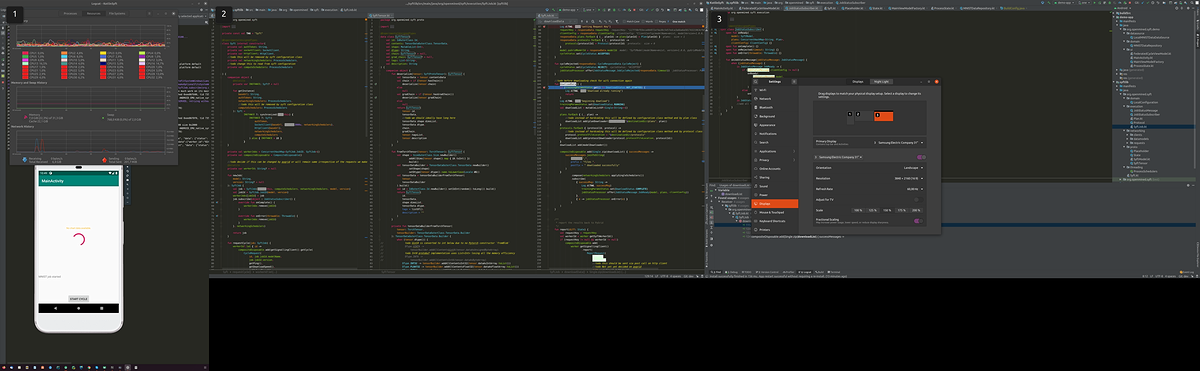The width and height of the screenshot is (1200, 371).
Task: Open the Resolution dropdown
Action: (869, 178)
